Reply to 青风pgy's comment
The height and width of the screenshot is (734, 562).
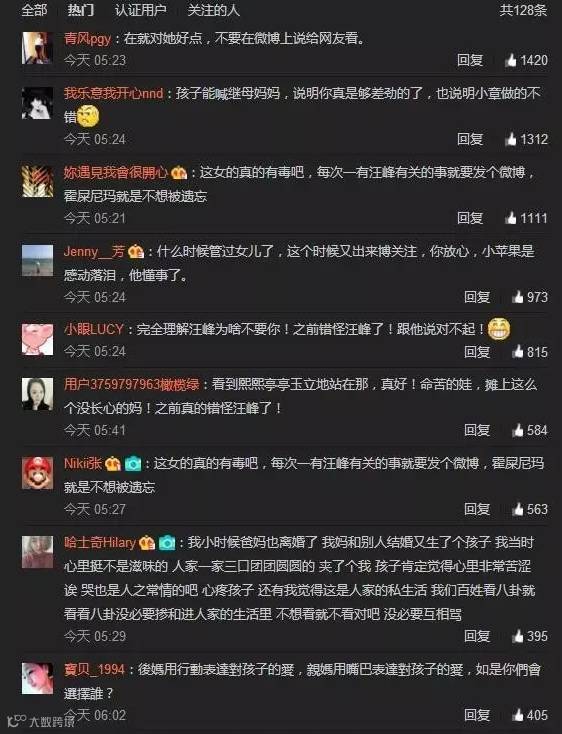point(470,60)
